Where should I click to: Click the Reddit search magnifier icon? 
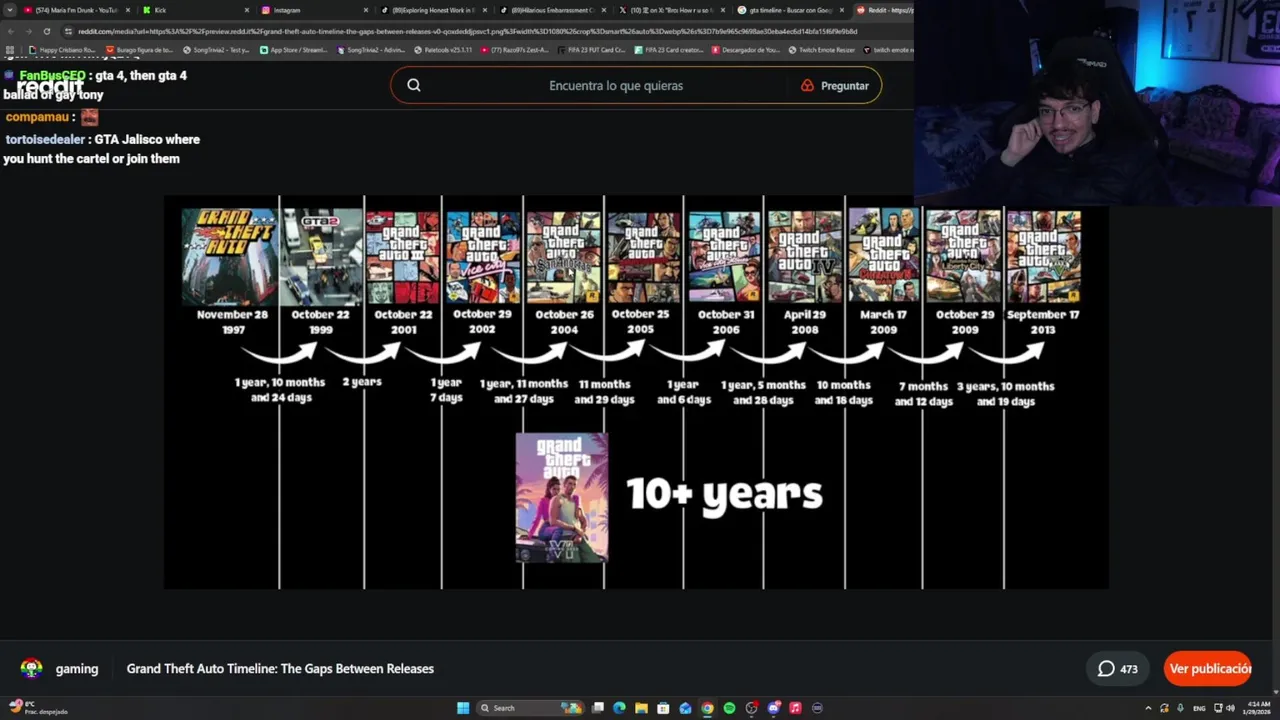click(x=414, y=85)
